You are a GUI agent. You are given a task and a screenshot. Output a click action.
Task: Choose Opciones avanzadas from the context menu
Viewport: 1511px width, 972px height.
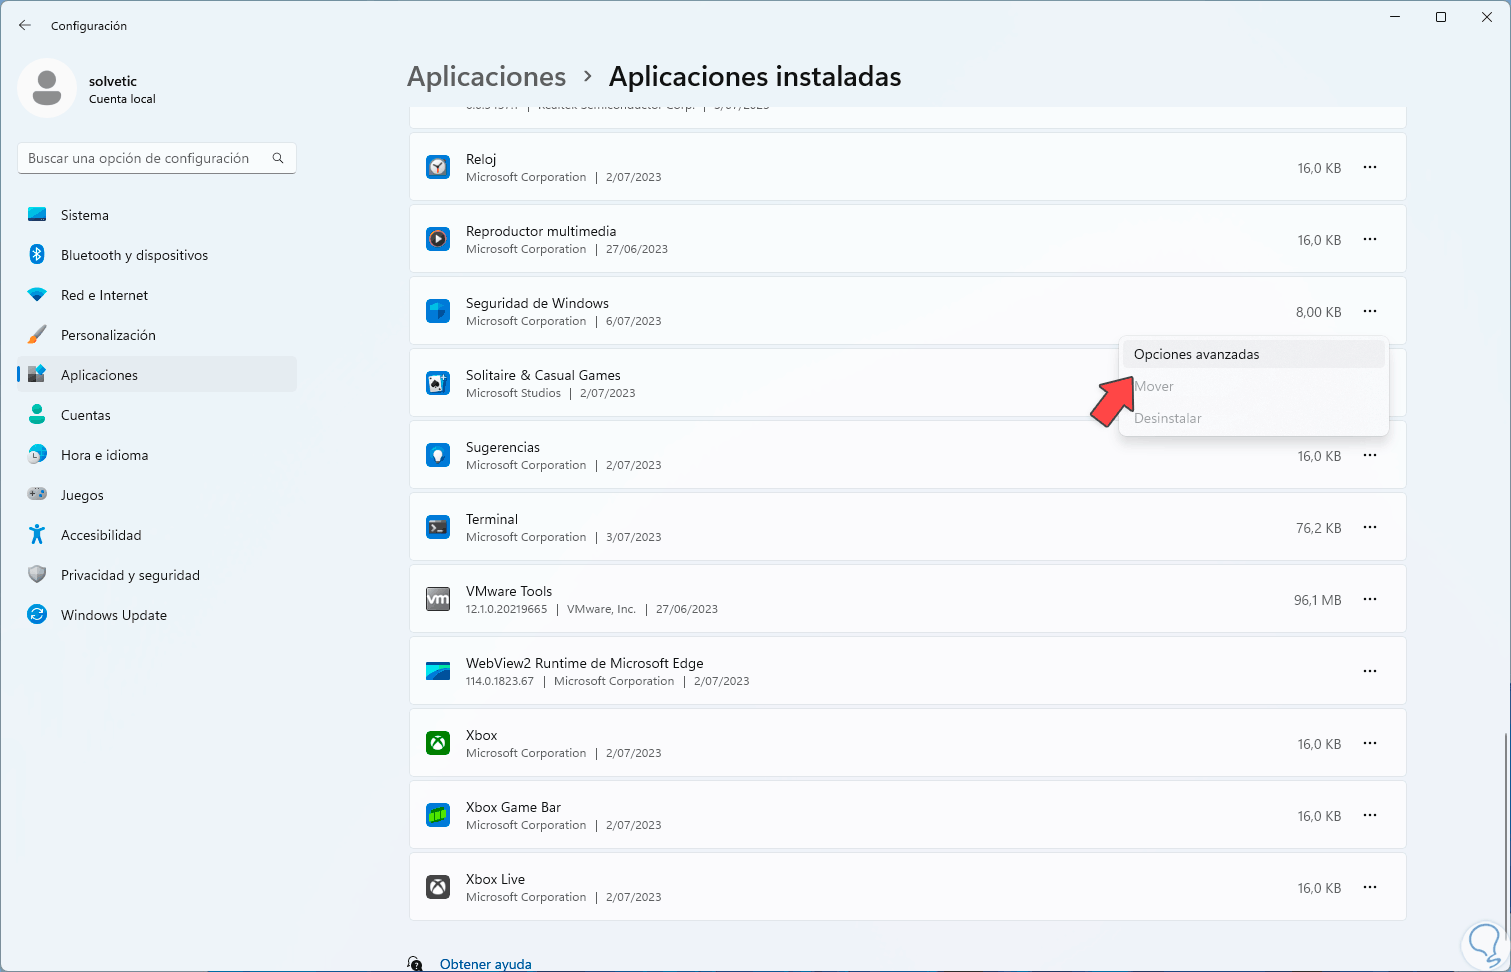point(1254,354)
